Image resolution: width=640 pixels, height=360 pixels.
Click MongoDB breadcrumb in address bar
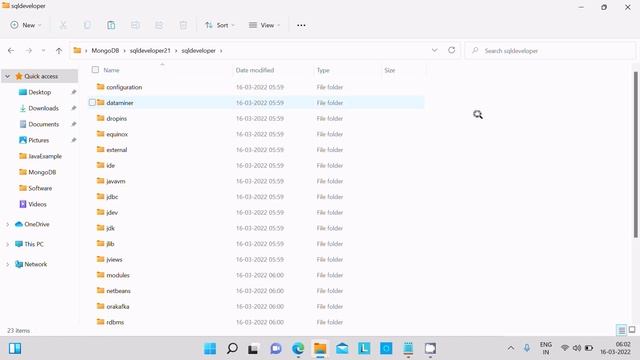click(105, 51)
